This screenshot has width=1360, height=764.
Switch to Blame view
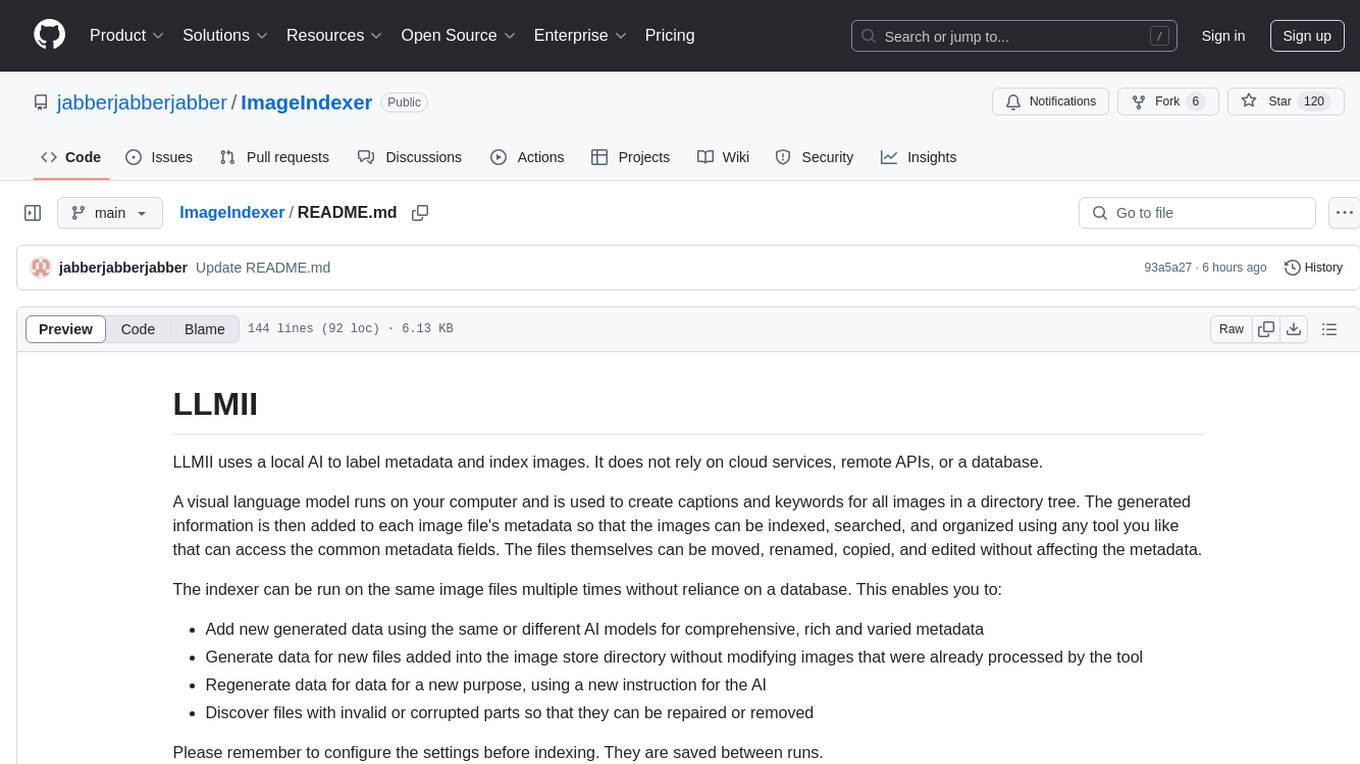[204, 329]
